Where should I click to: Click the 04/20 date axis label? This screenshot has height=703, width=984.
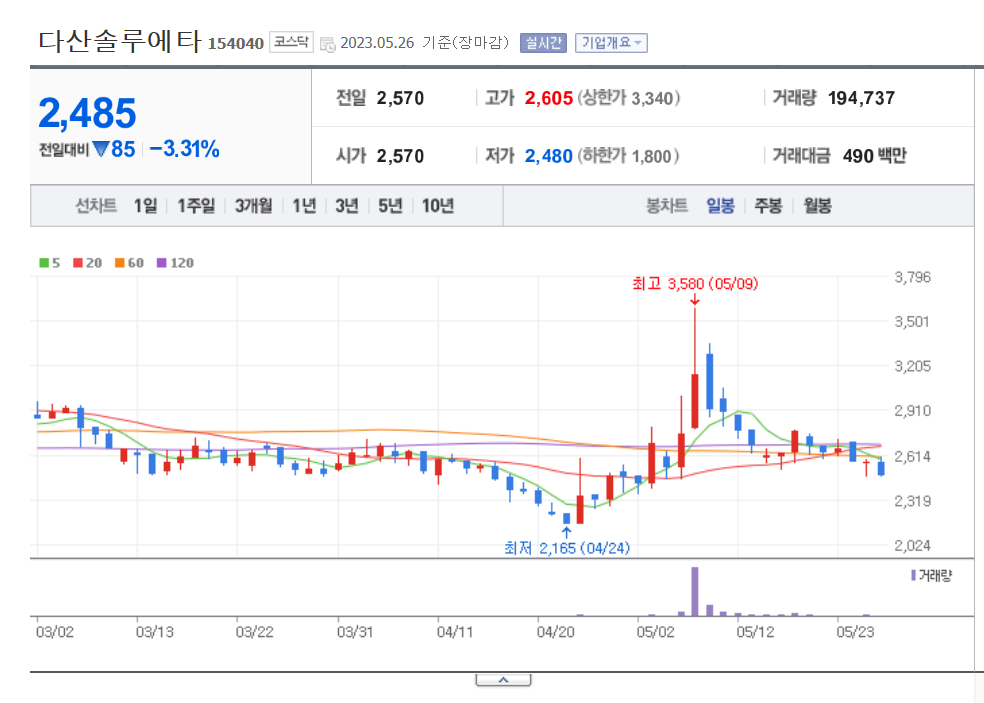[x=555, y=632]
